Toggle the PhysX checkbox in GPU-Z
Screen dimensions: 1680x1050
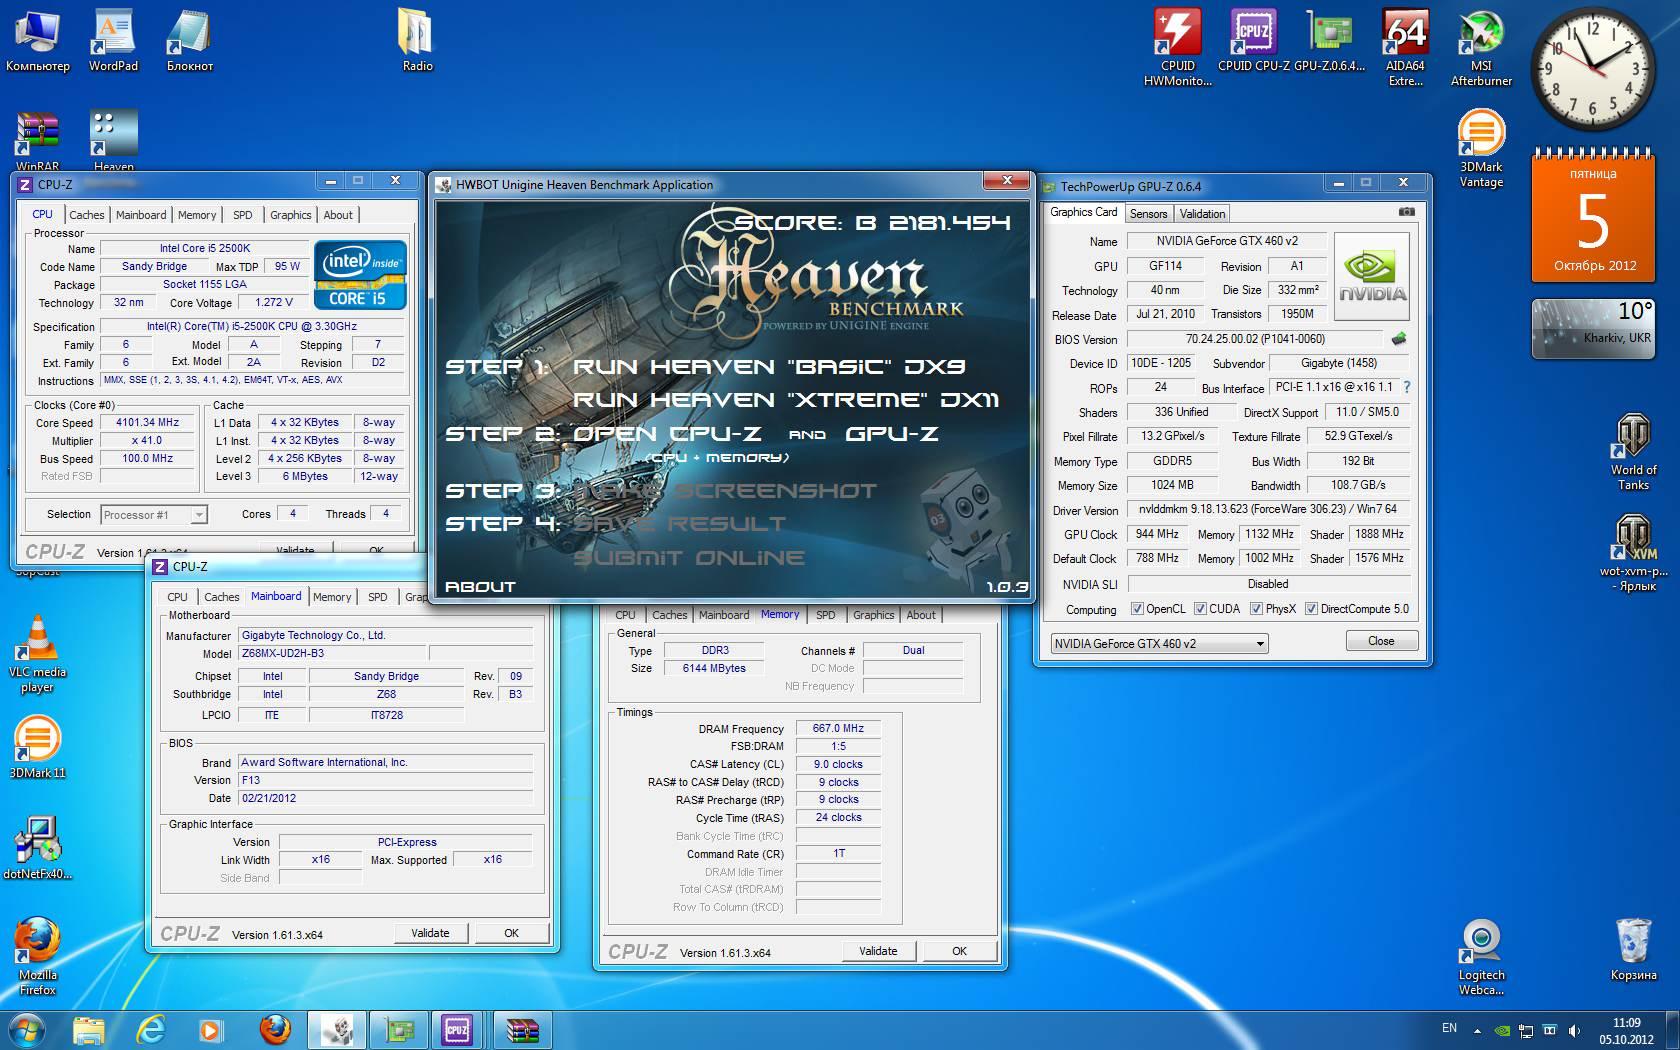[x=1256, y=609]
